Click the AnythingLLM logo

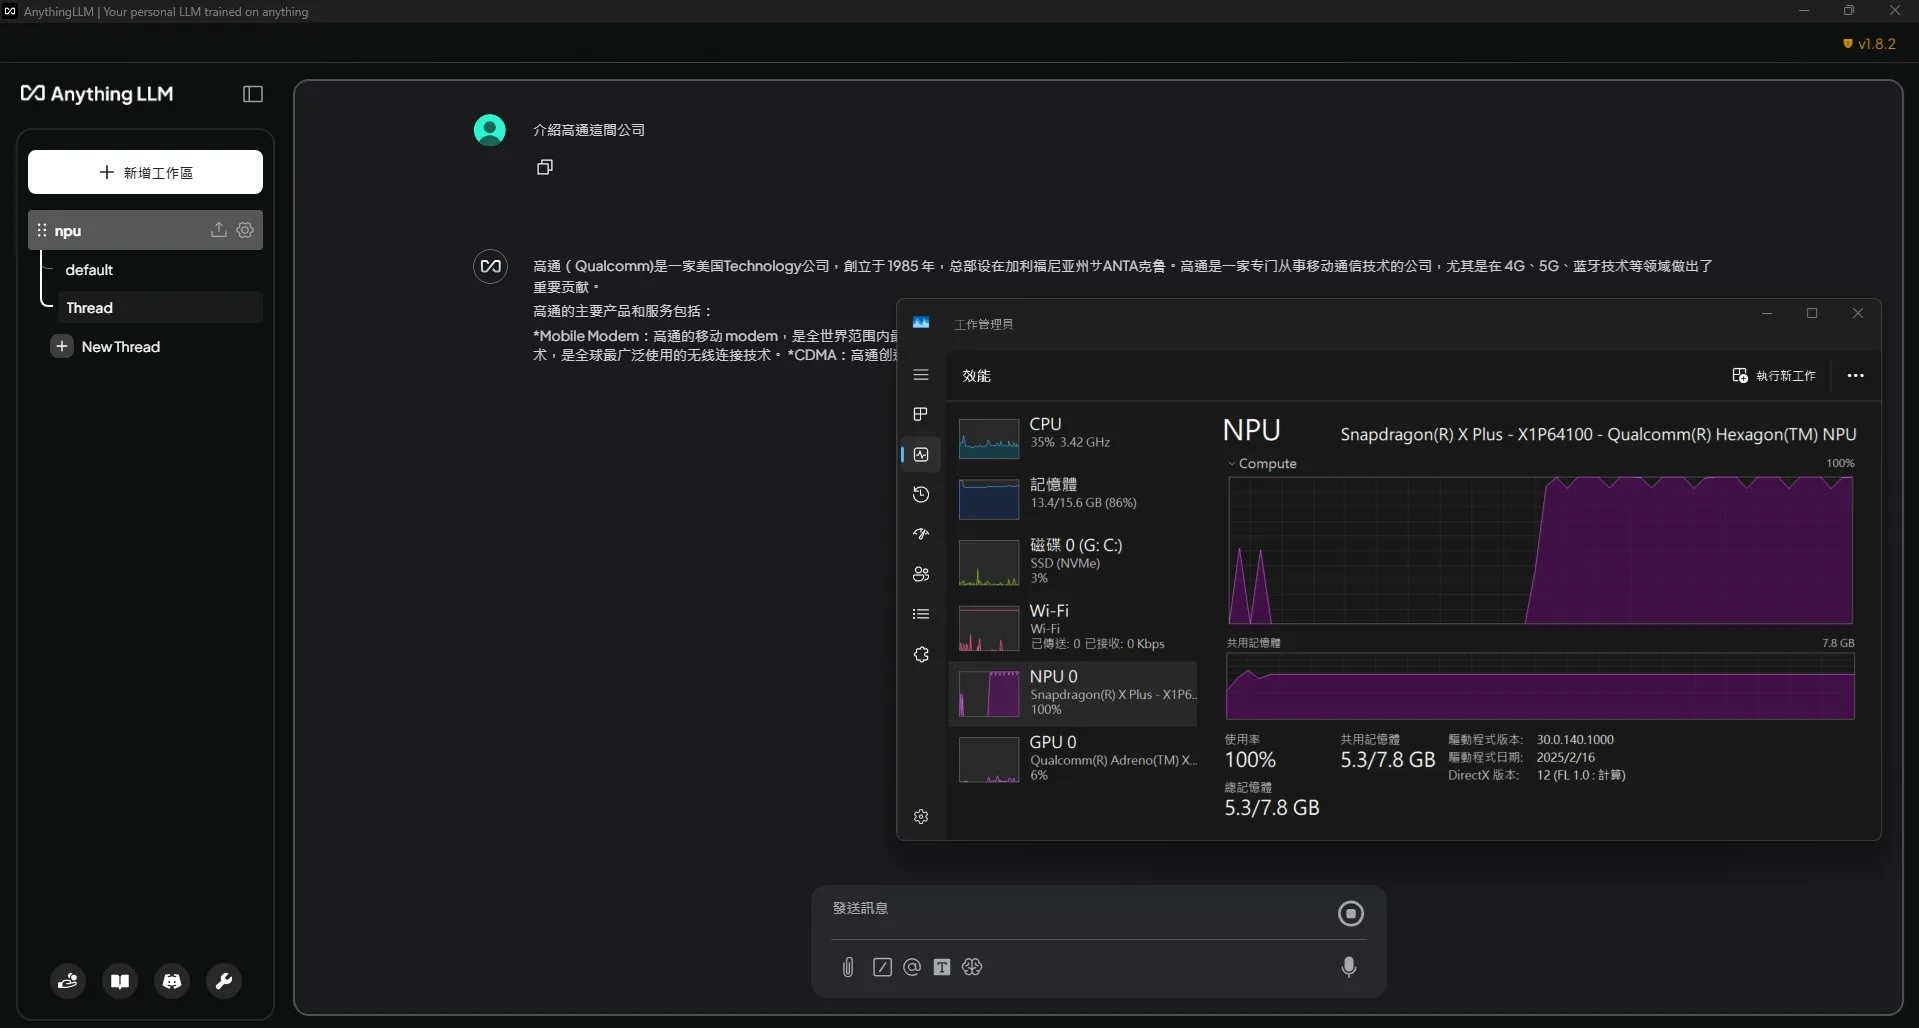click(97, 94)
